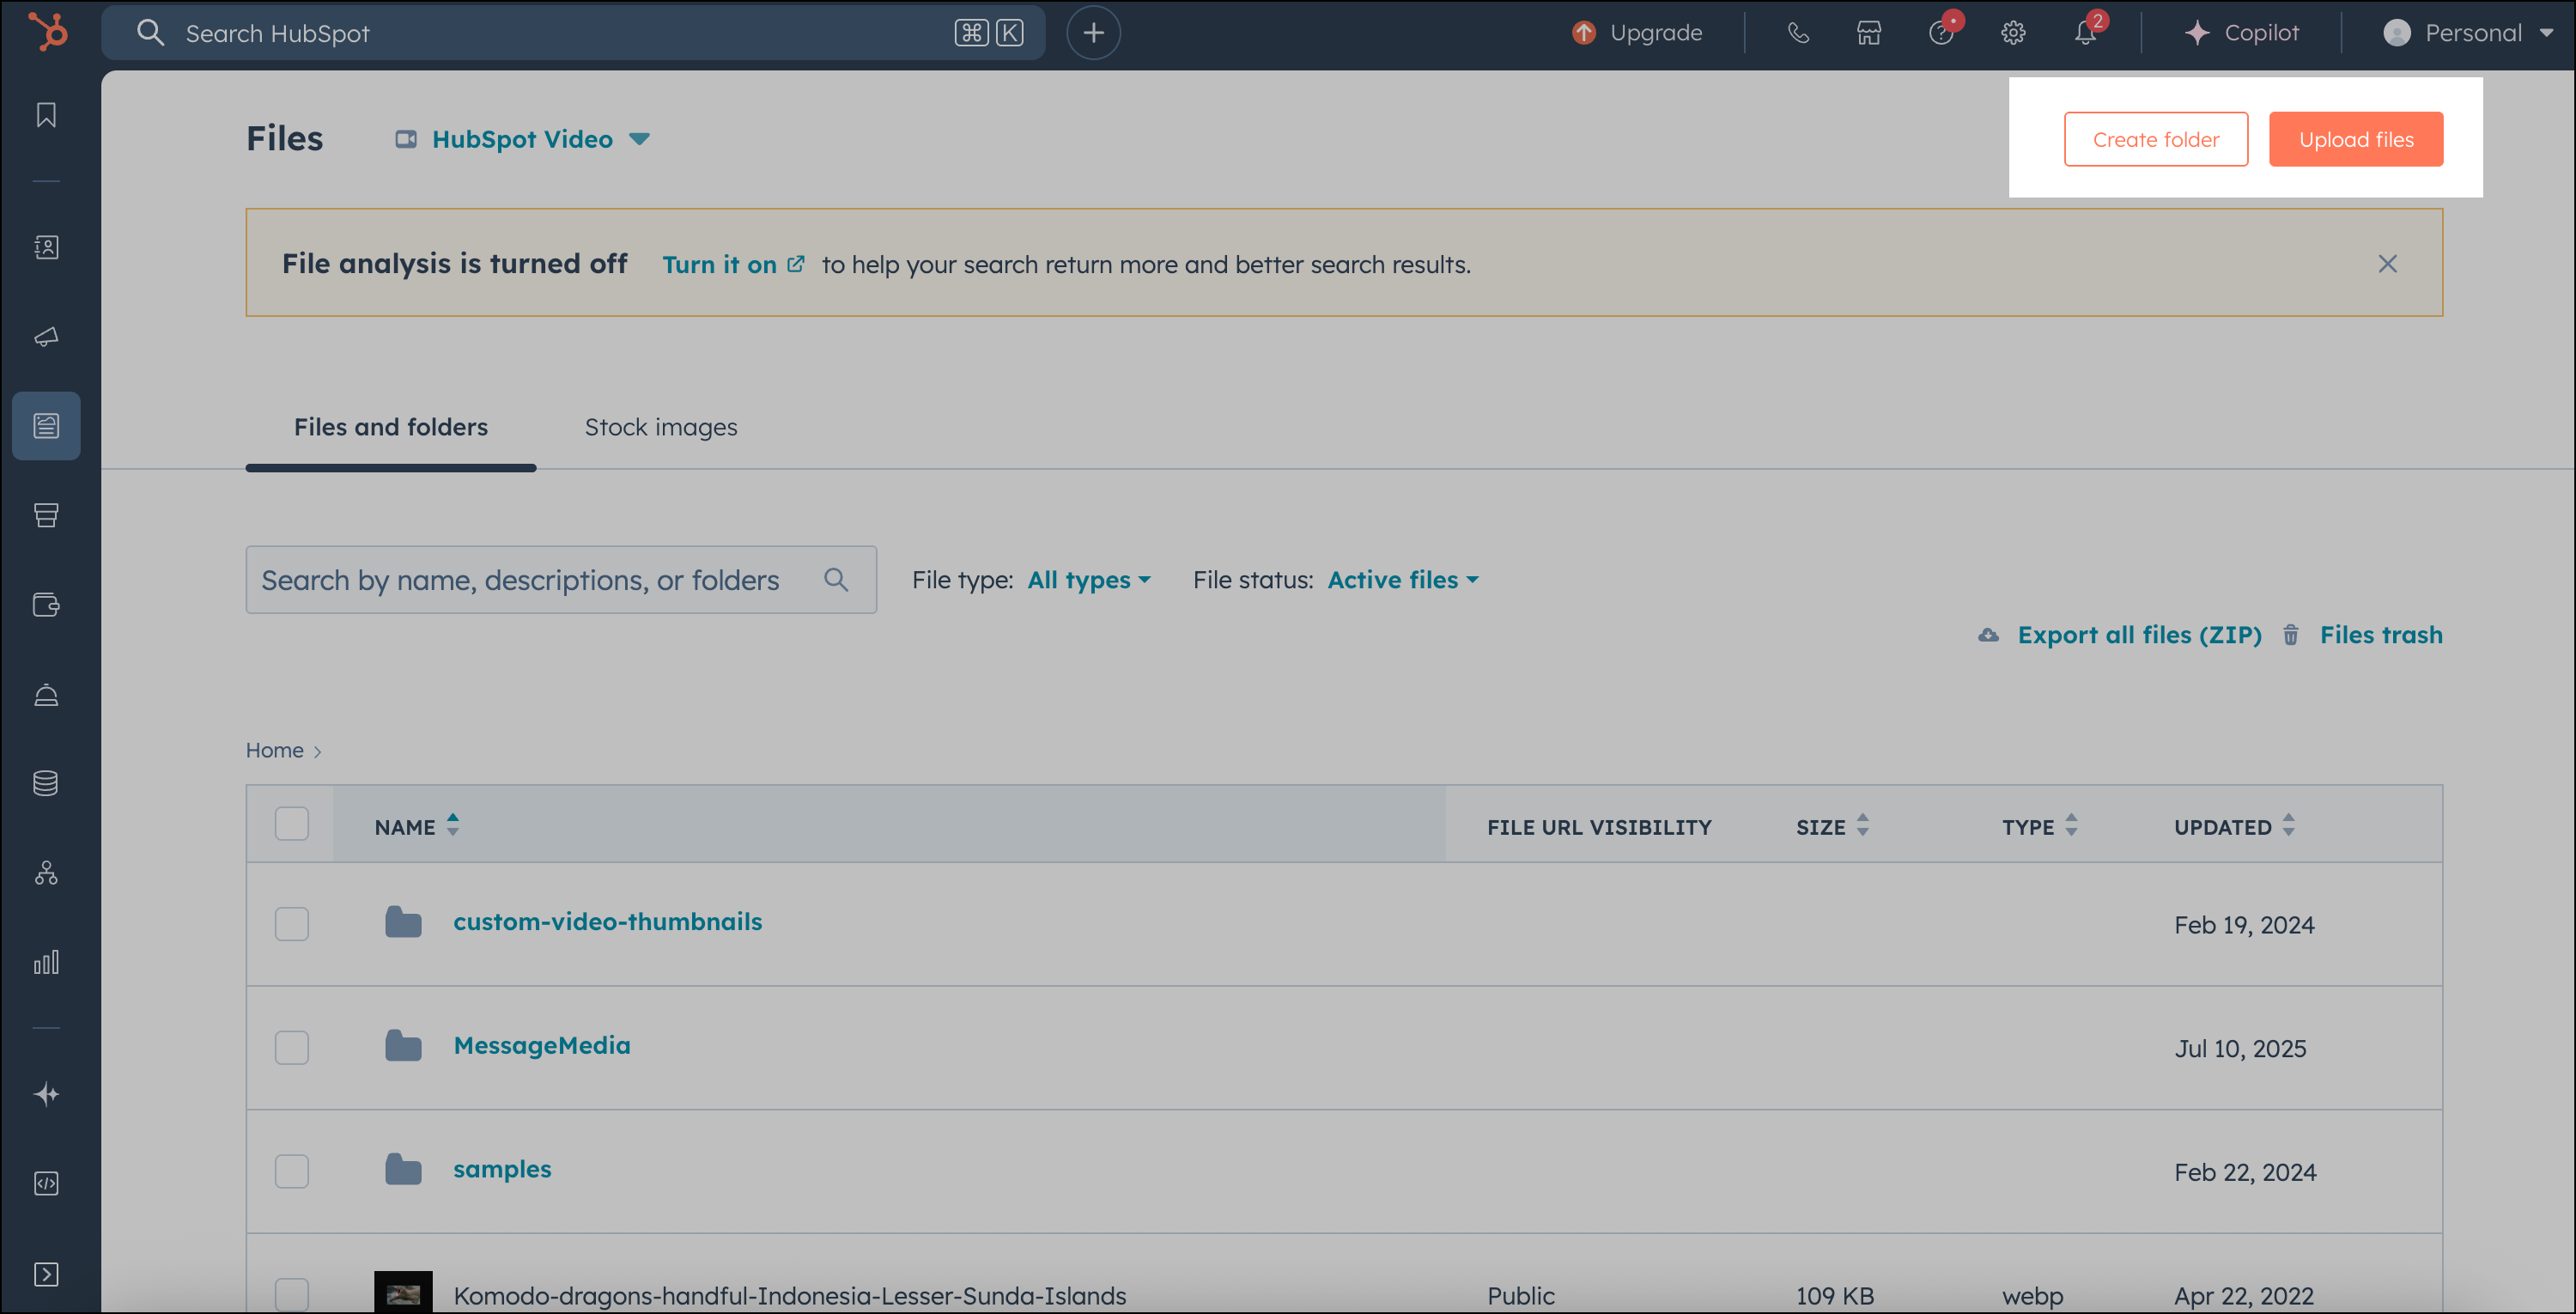Toggle the select-all checkbox in table header
2576x1314 pixels.
coord(292,824)
